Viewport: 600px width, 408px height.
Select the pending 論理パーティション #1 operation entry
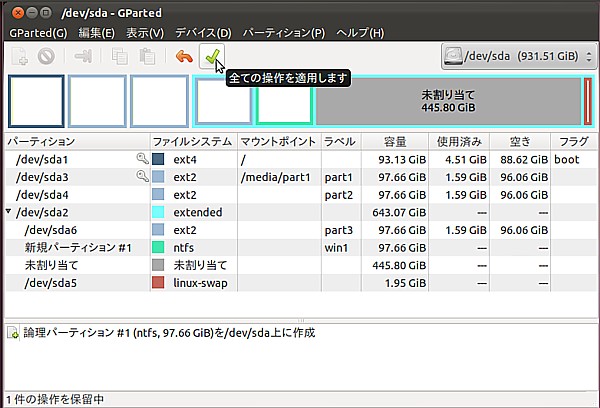pyautogui.click(x=169, y=333)
